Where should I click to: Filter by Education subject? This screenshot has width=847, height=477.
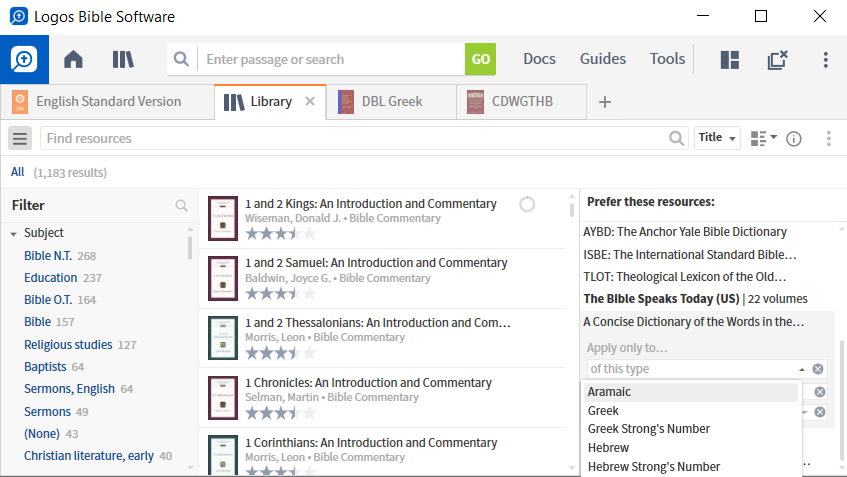coord(51,278)
